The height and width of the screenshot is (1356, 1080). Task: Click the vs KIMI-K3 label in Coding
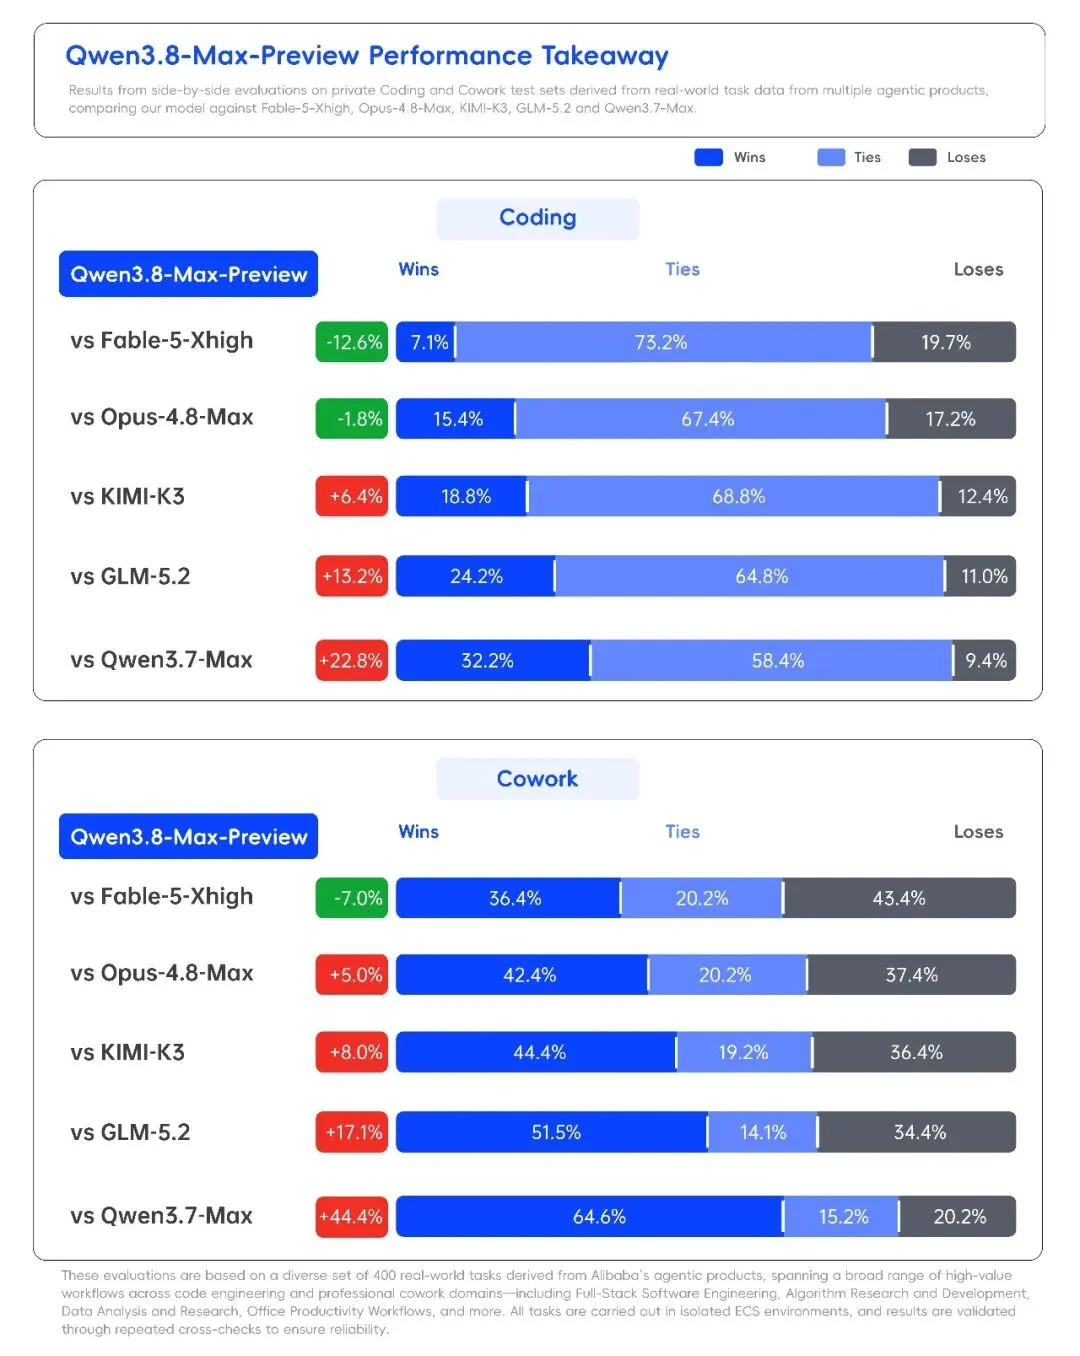(x=127, y=496)
